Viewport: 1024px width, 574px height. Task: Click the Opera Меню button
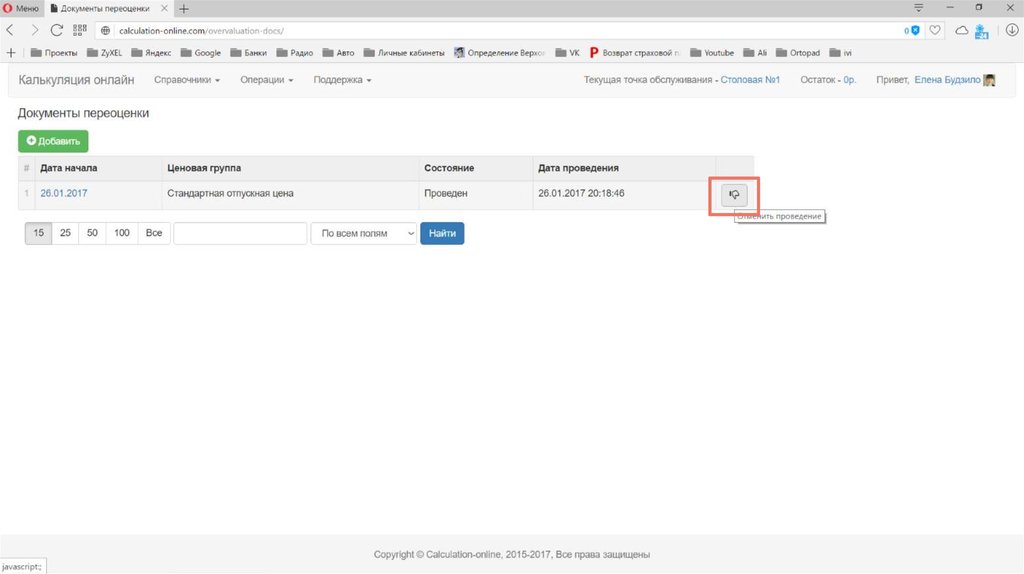[21, 8]
